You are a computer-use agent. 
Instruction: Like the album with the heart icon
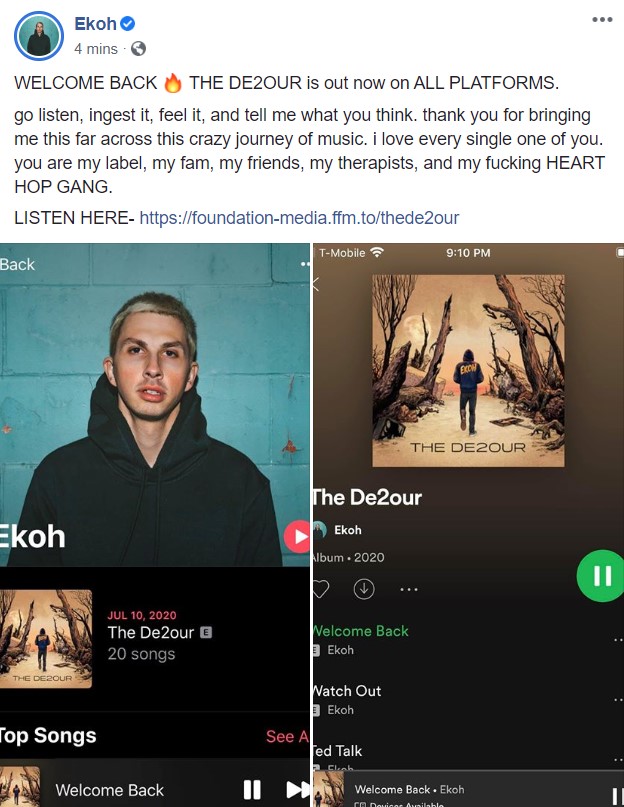coord(320,589)
